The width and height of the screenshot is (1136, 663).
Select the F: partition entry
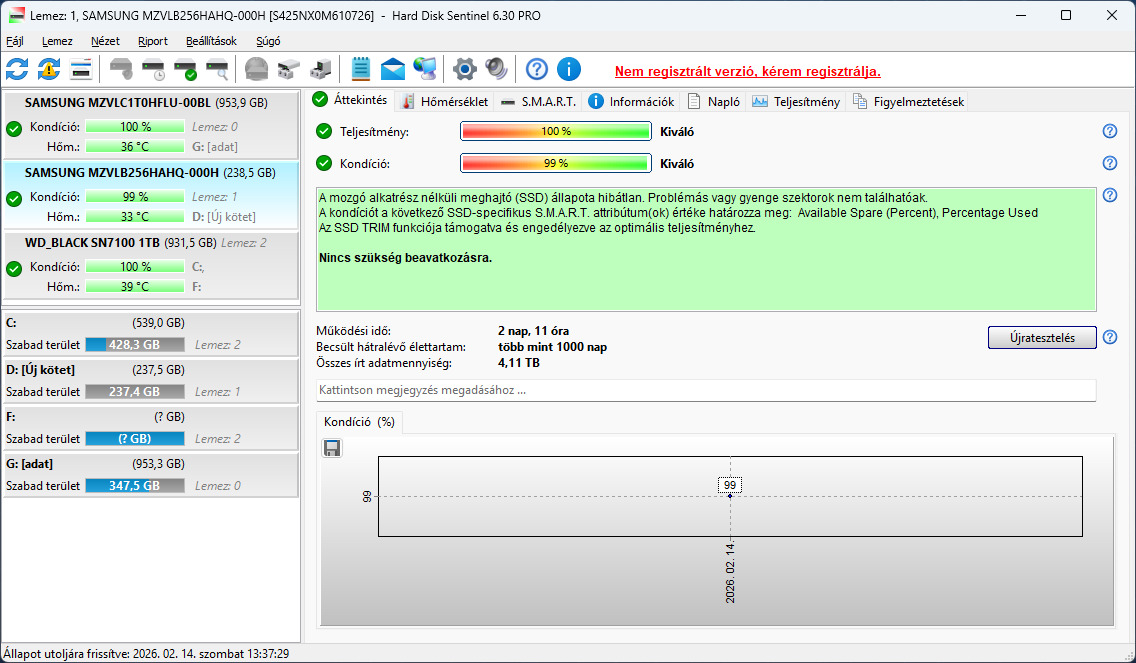pyautogui.click(x=151, y=428)
